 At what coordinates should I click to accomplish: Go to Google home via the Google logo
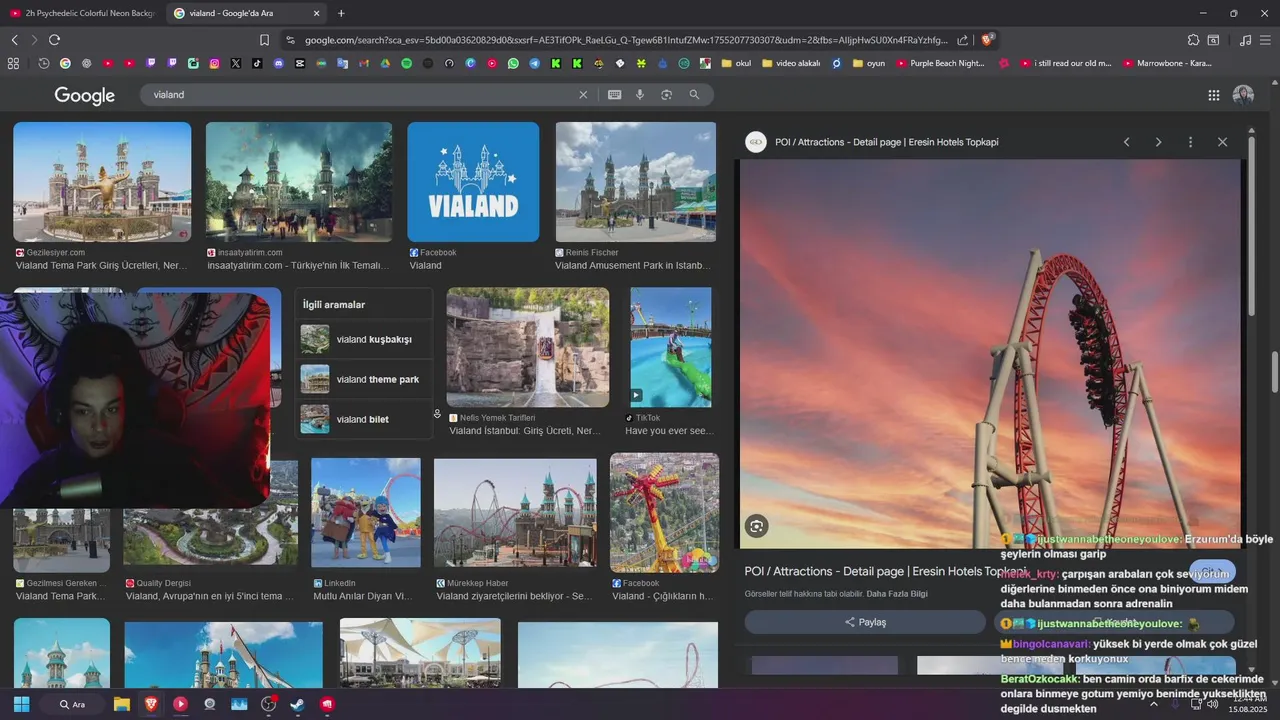(x=85, y=95)
